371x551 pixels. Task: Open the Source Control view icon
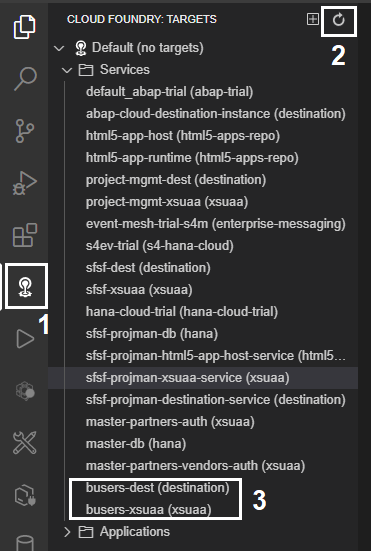tap(25, 131)
